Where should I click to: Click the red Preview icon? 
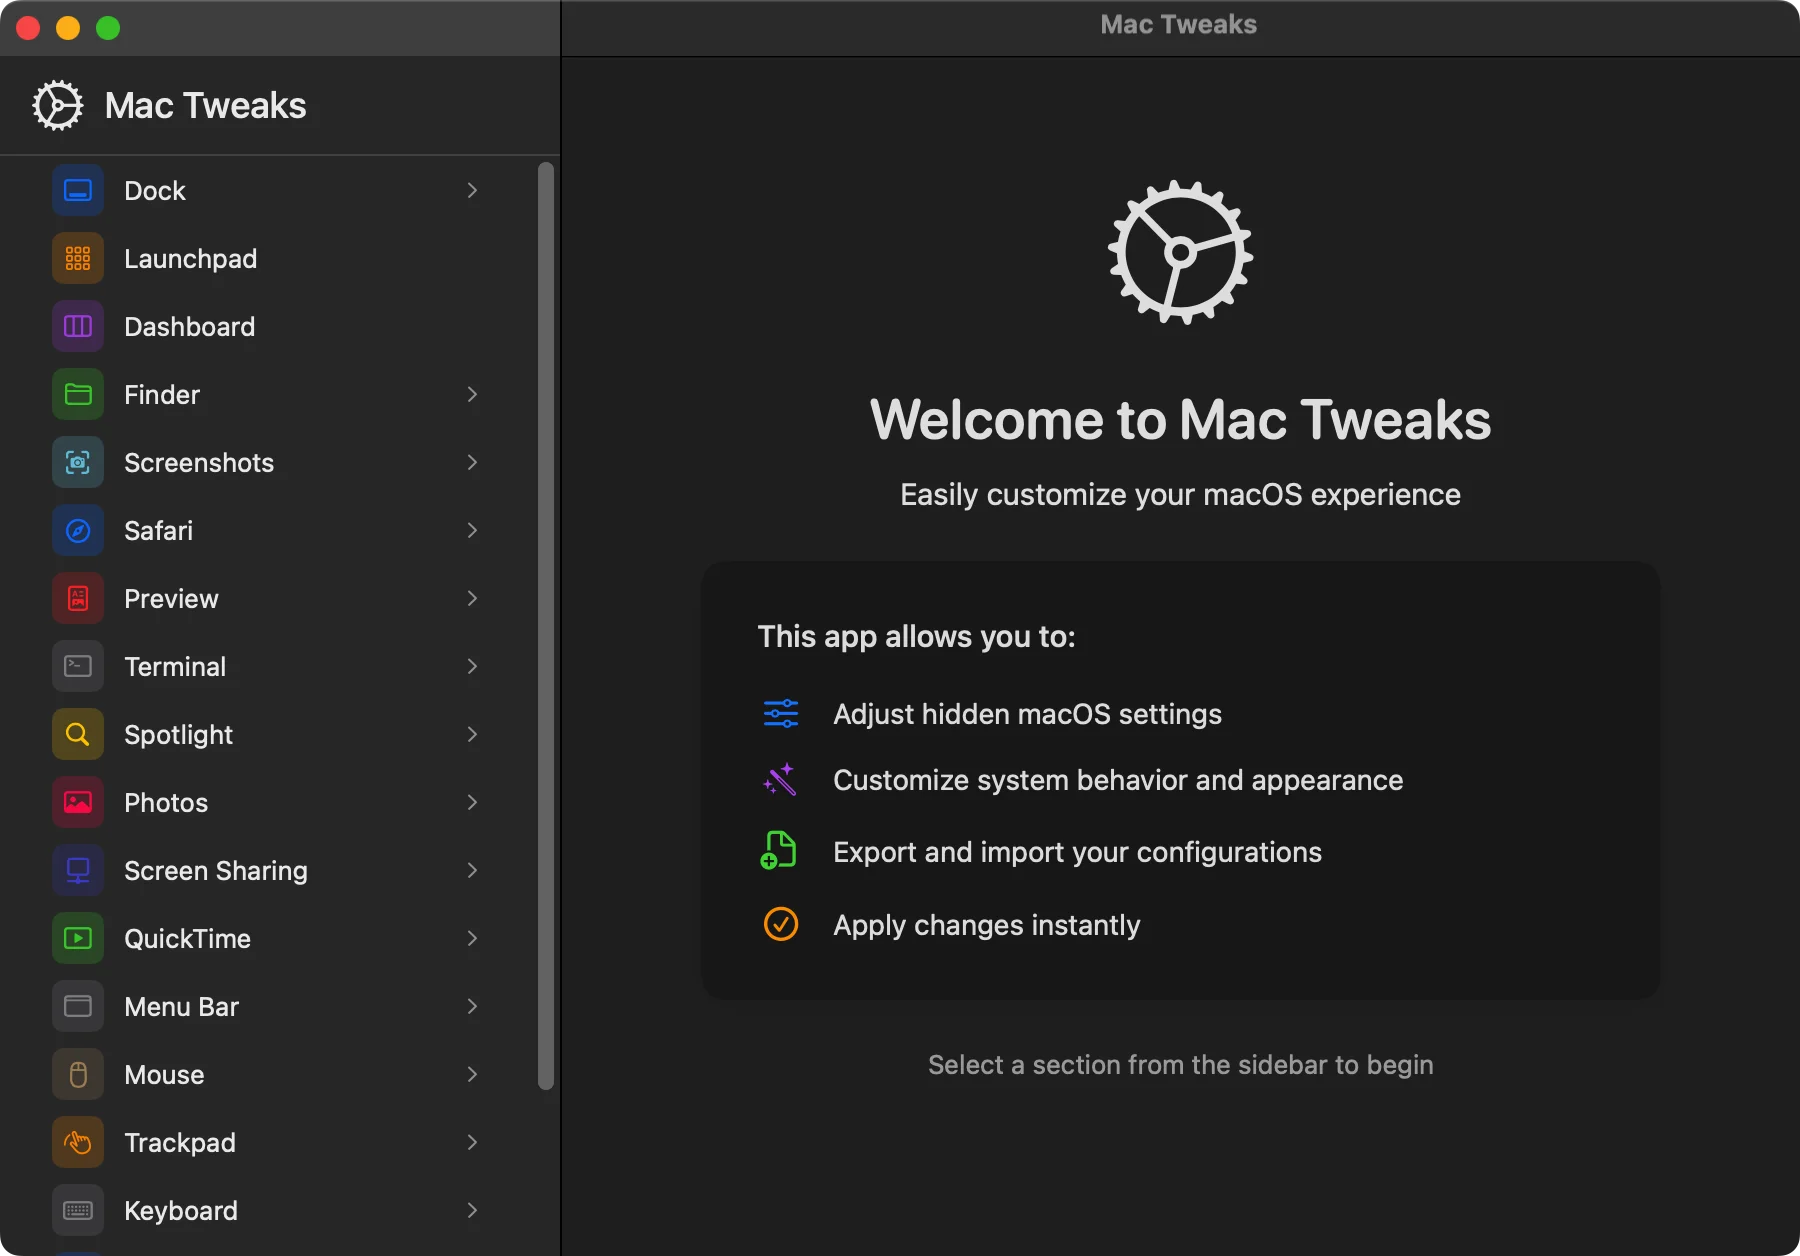click(78, 598)
